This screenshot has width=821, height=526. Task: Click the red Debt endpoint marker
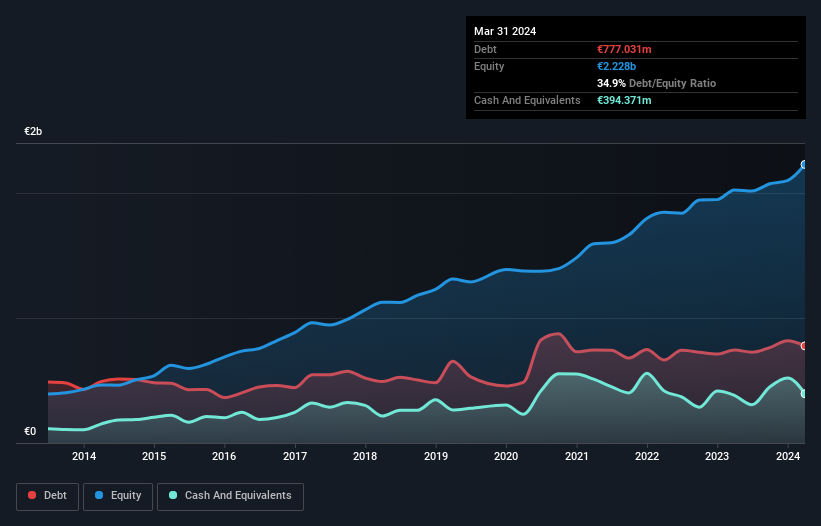click(804, 346)
